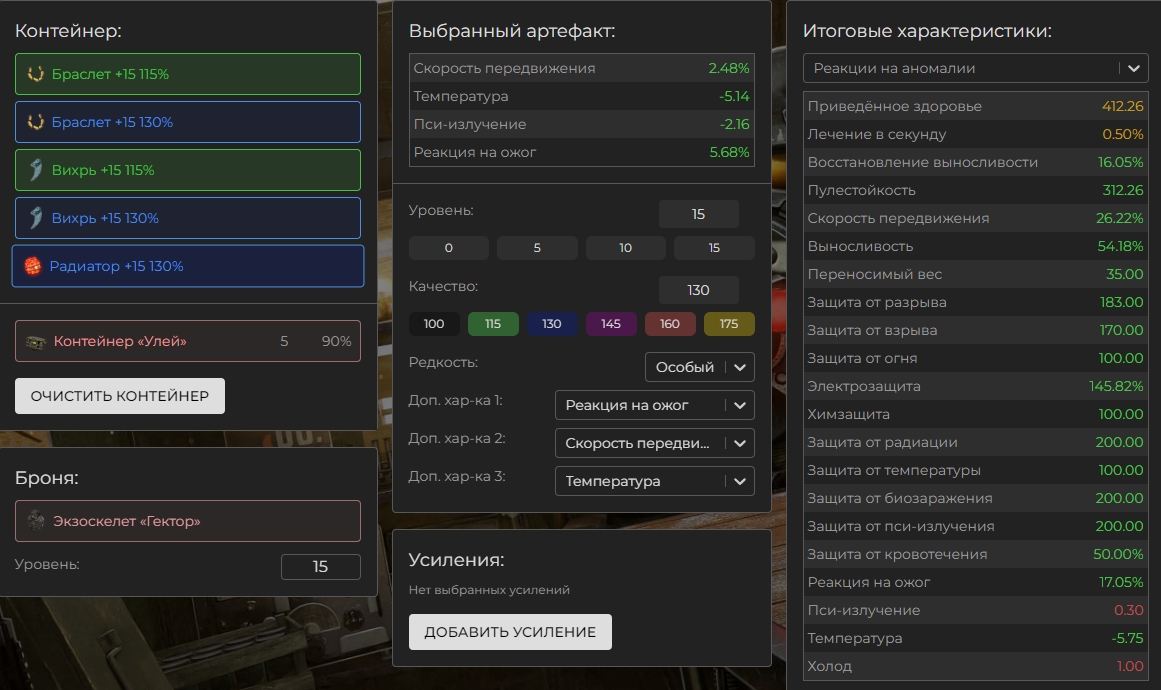Click the Экзоскелет «Гектор» armor icon

(36, 521)
